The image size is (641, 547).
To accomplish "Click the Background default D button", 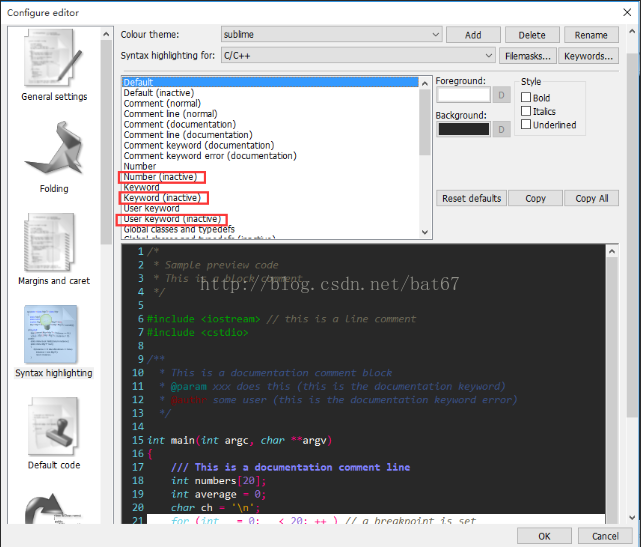I will click(501, 130).
